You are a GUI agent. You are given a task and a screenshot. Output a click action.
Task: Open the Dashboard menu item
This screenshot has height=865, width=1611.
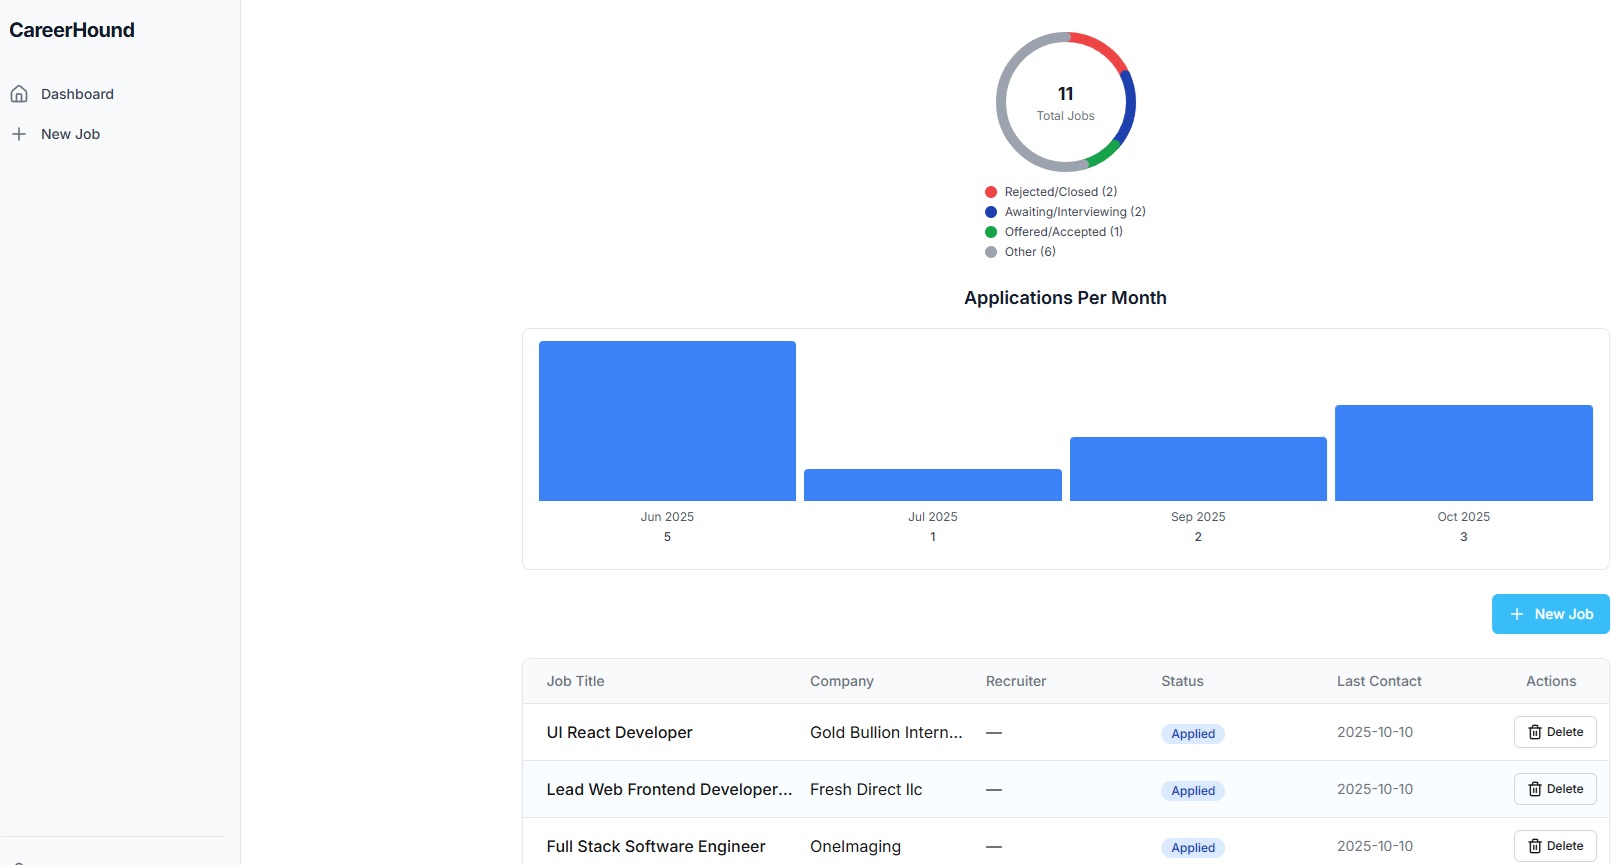[x=77, y=94]
